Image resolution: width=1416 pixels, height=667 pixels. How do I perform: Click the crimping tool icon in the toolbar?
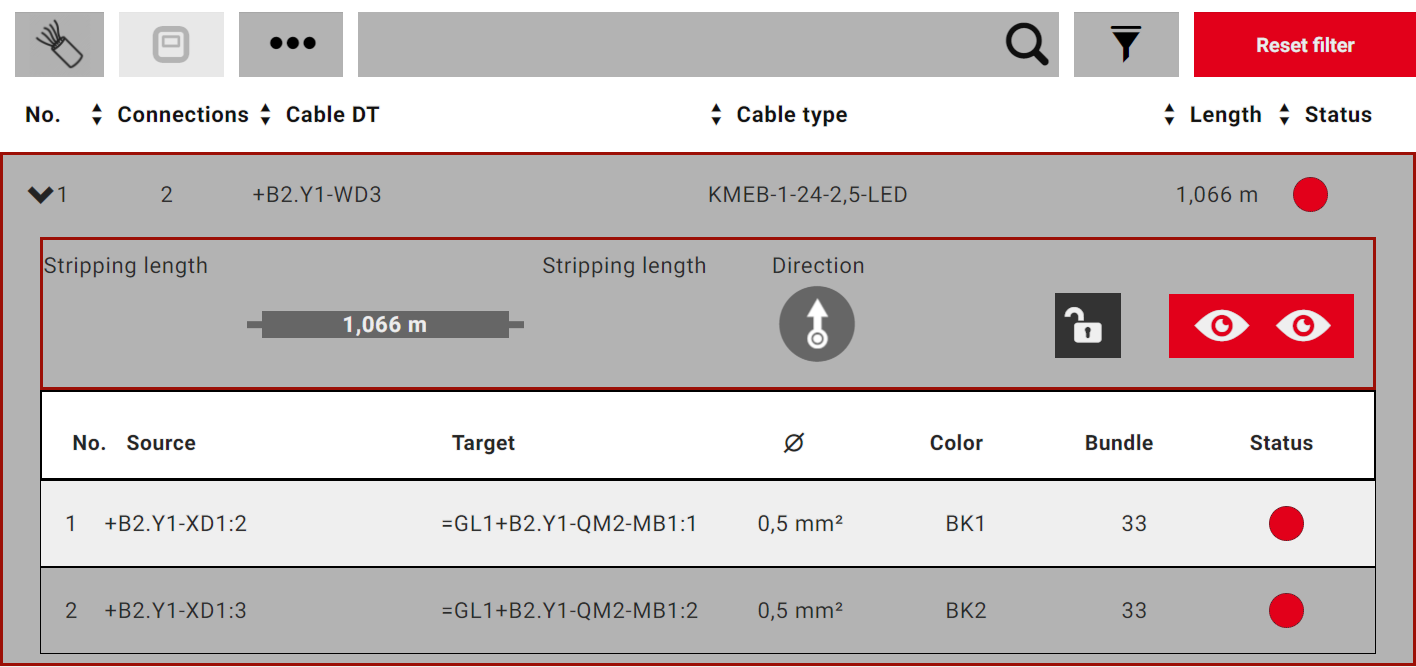coord(171,44)
